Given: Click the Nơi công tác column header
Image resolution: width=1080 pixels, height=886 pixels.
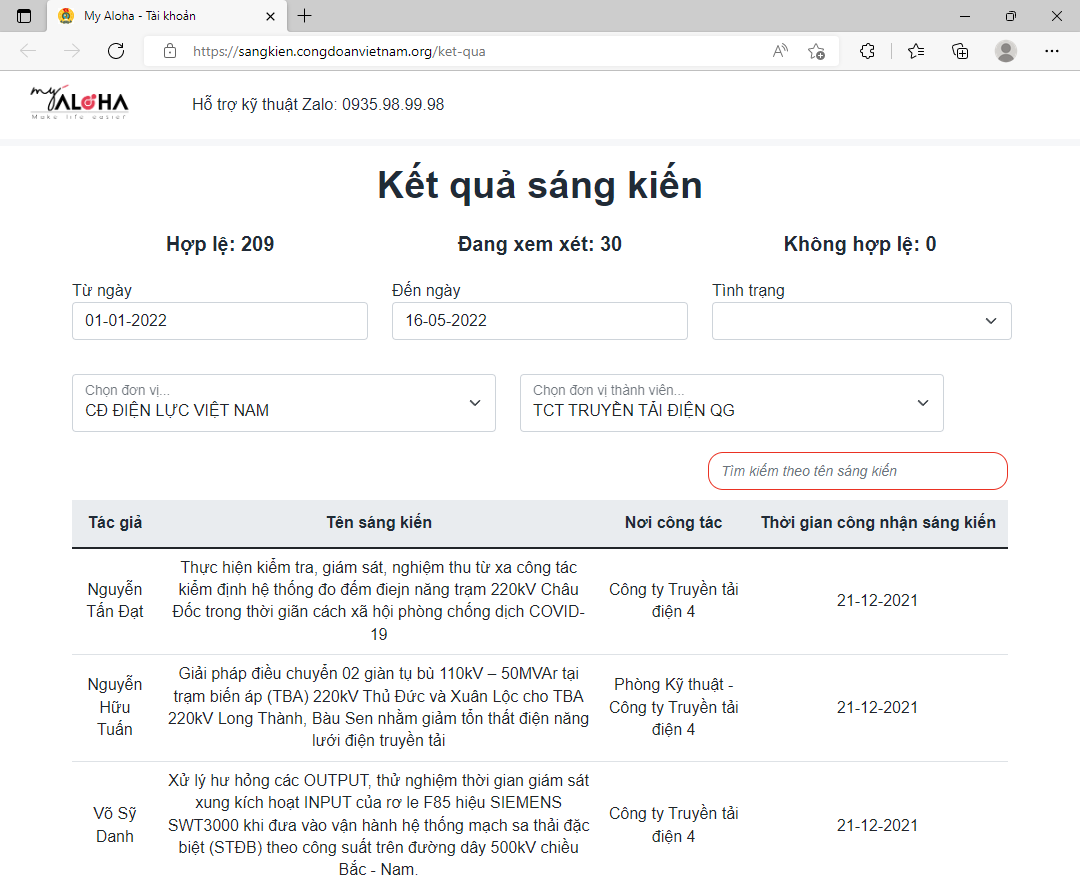Looking at the screenshot, I should [674, 523].
